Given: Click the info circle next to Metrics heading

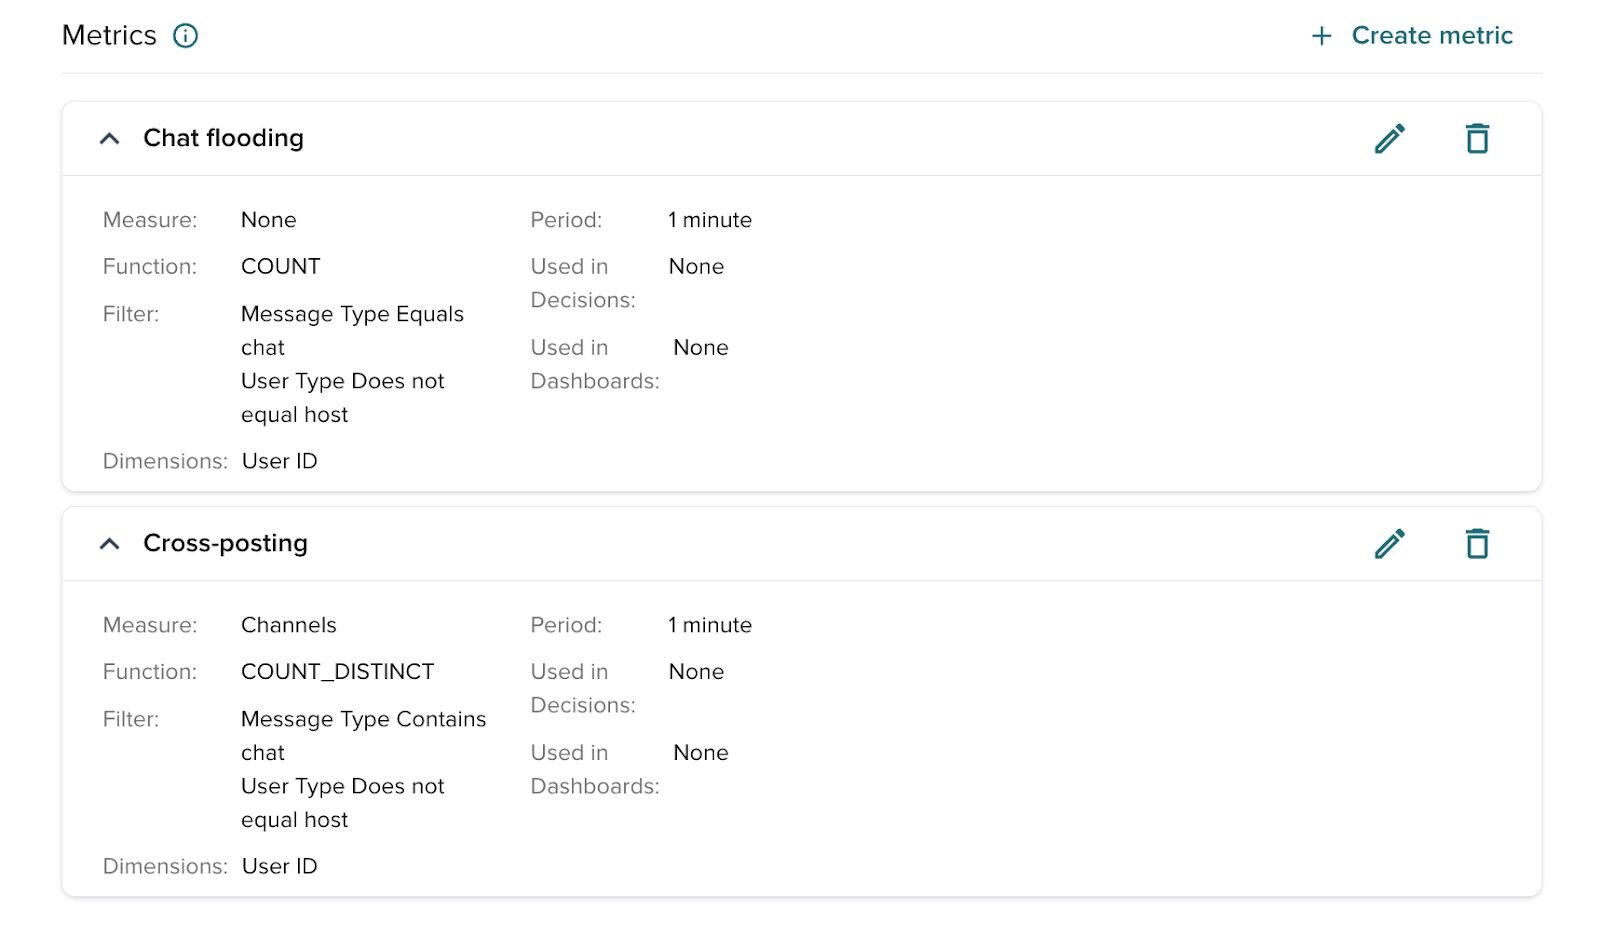Looking at the screenshot, I should [x=186, y=35].
